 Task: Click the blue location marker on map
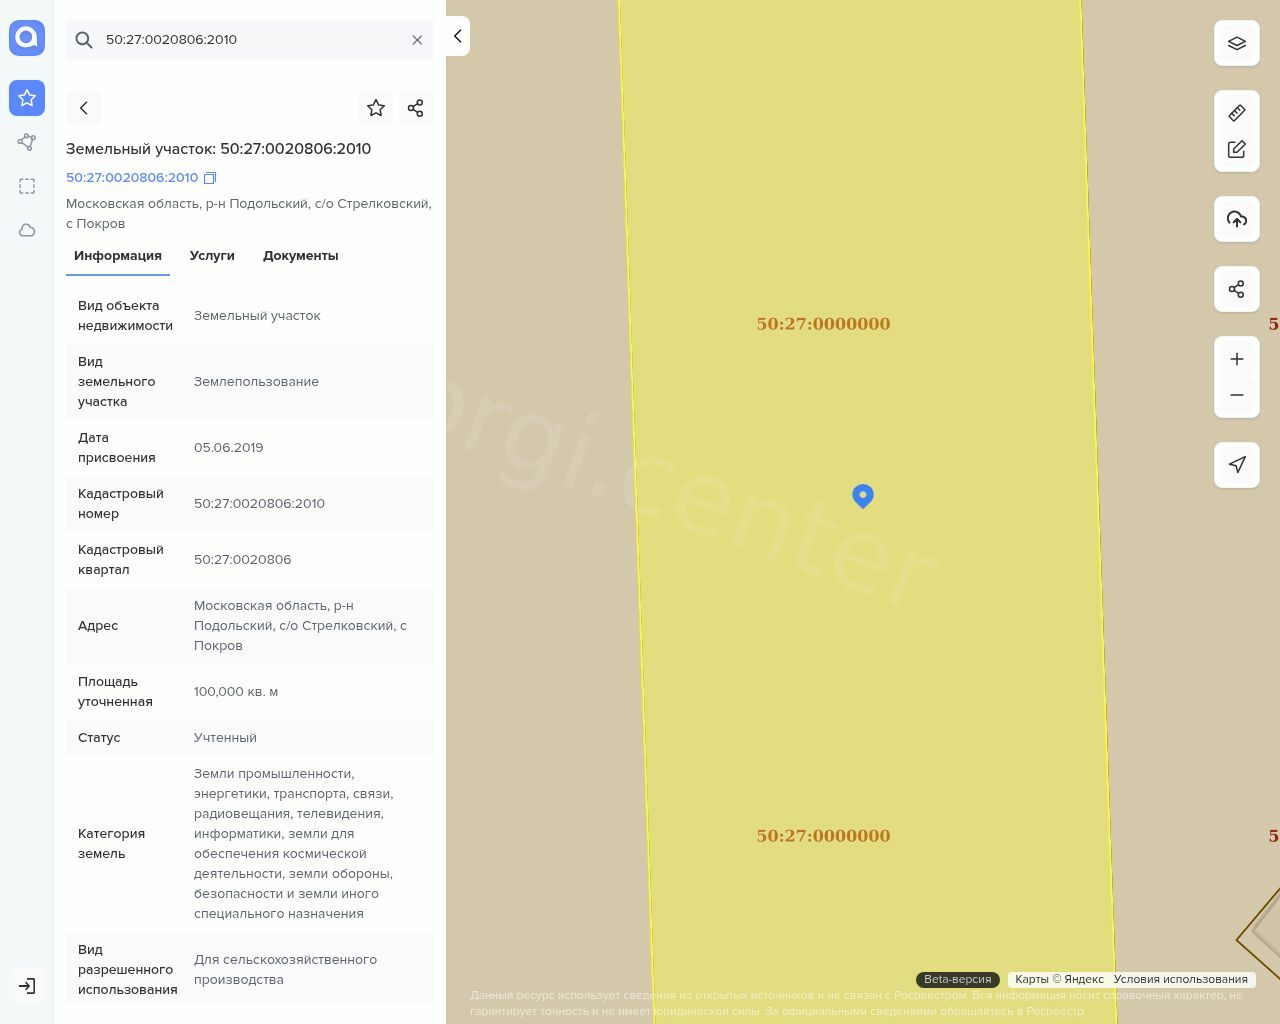tap(863, 496)
